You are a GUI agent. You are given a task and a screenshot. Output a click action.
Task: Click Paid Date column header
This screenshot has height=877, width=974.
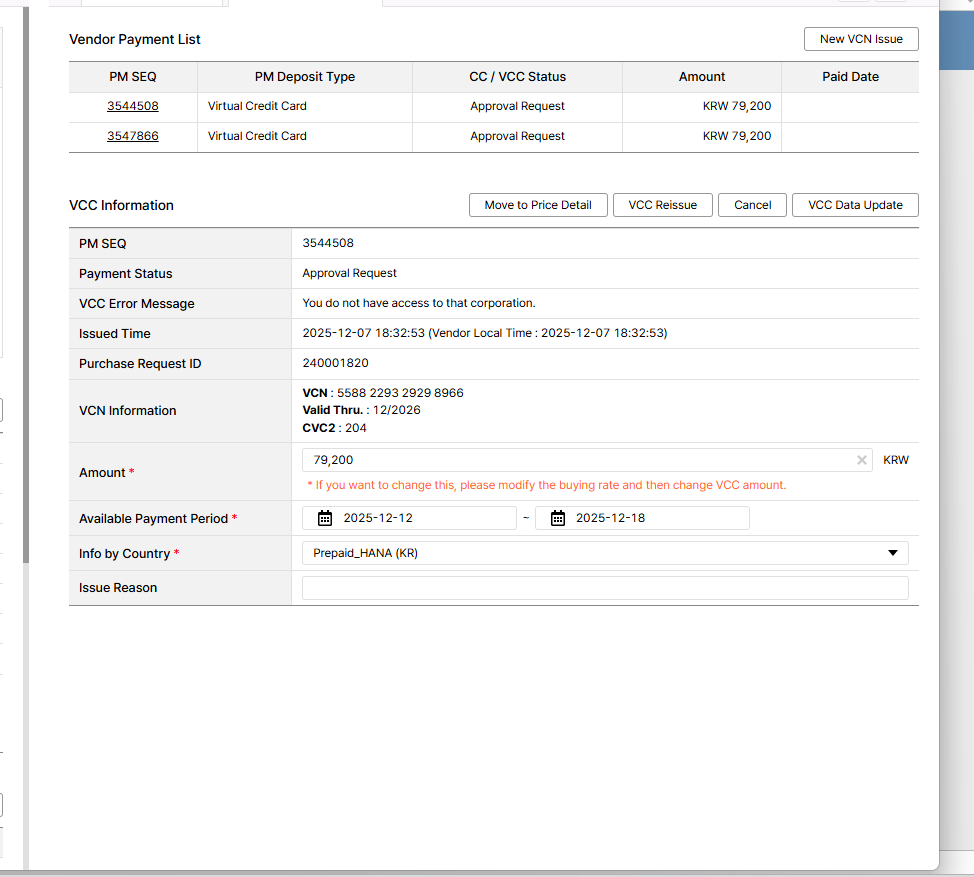[x=850, y=77]
